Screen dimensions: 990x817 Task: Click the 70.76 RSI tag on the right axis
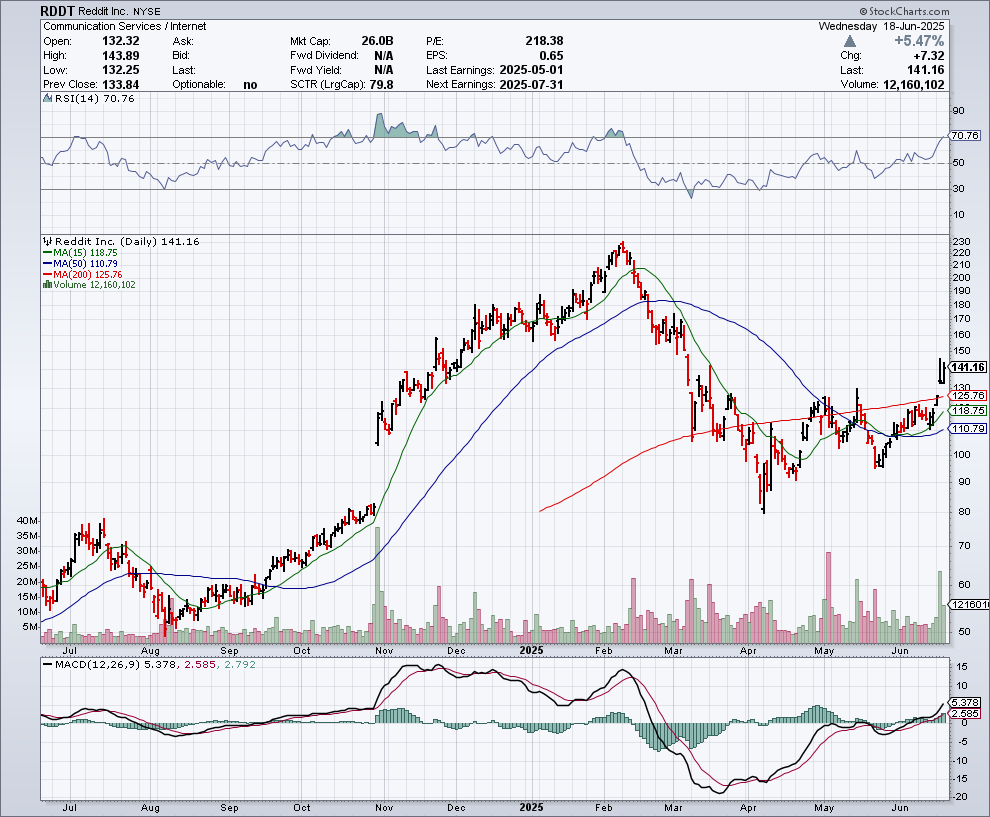(965, 135)
